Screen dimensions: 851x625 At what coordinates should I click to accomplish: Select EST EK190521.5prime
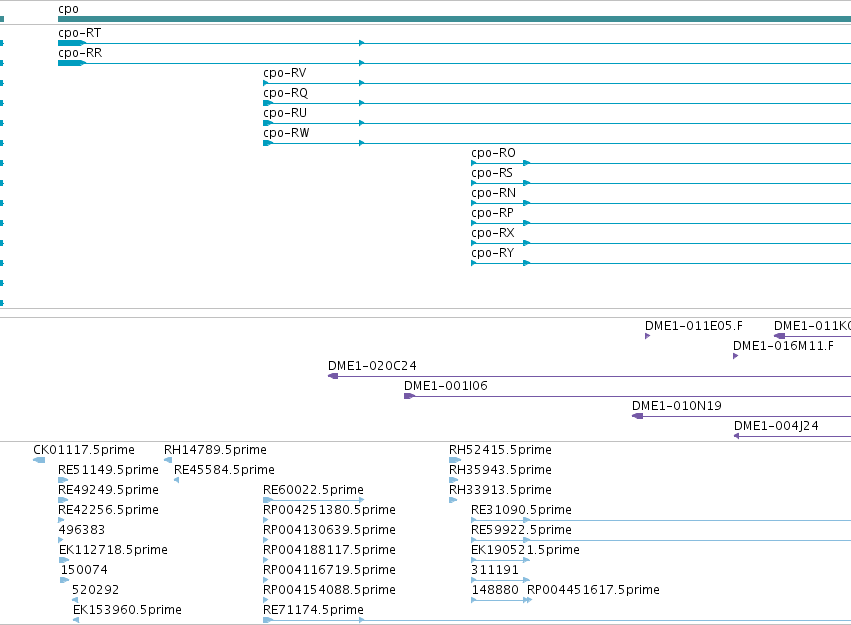point(525,550)
